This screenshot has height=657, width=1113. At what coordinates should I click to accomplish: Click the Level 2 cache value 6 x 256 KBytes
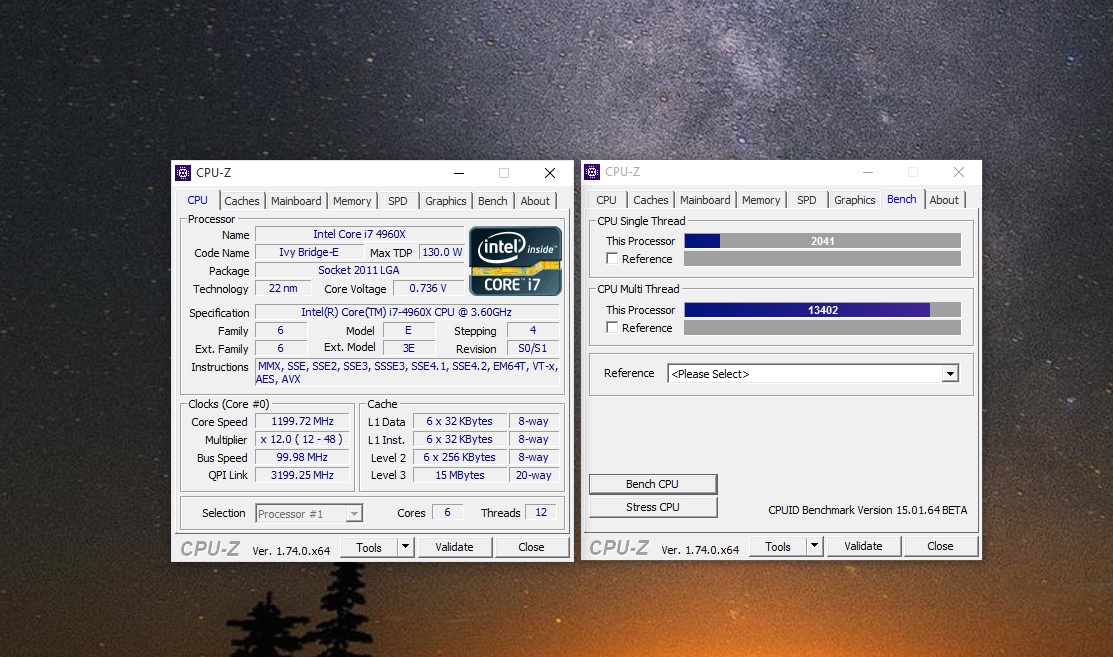pyautogui.click(x=459, y=458)
